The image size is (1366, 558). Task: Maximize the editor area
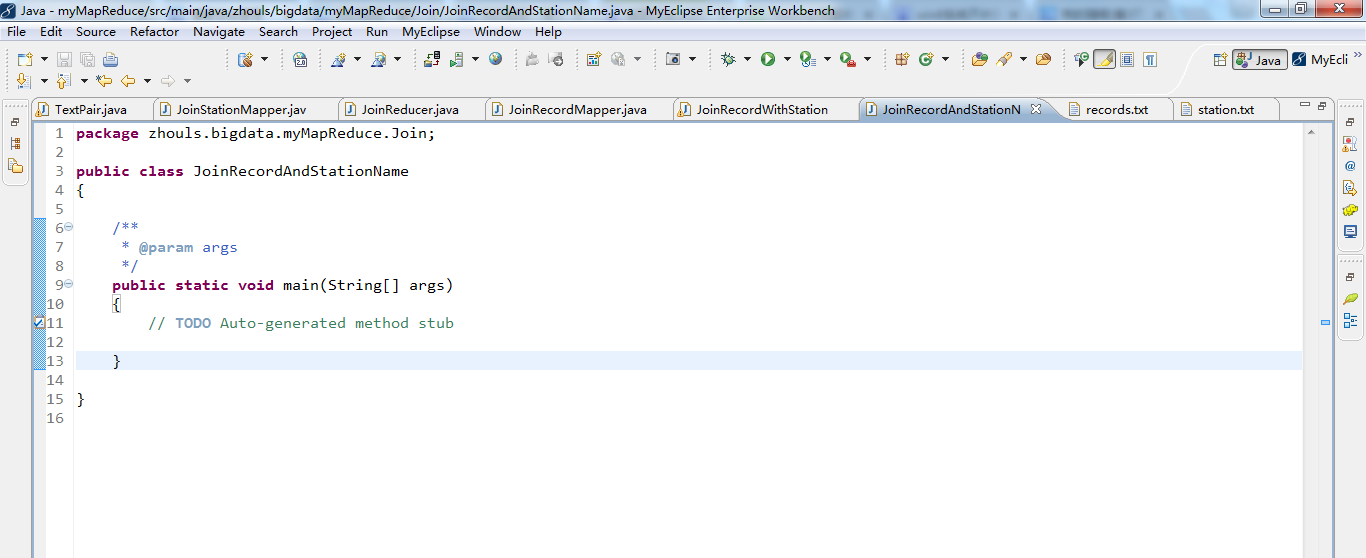(x=1321, y=105)
